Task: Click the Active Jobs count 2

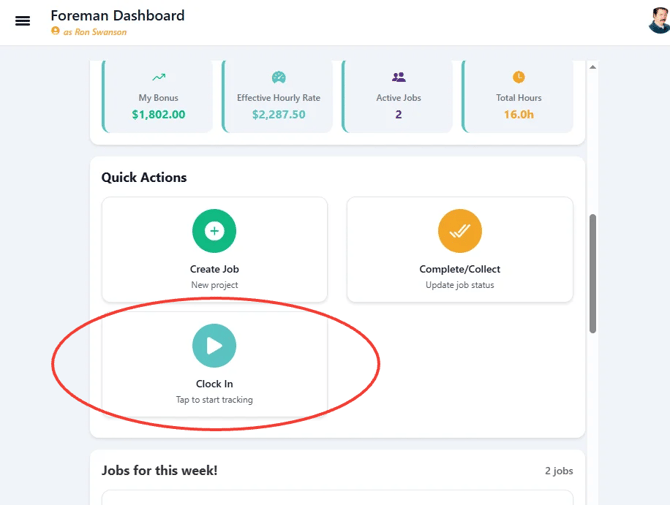Action: [399, 115]
